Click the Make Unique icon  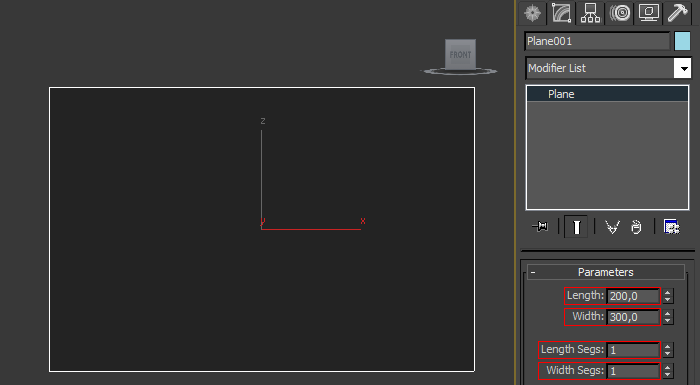(x=612, y=227)
